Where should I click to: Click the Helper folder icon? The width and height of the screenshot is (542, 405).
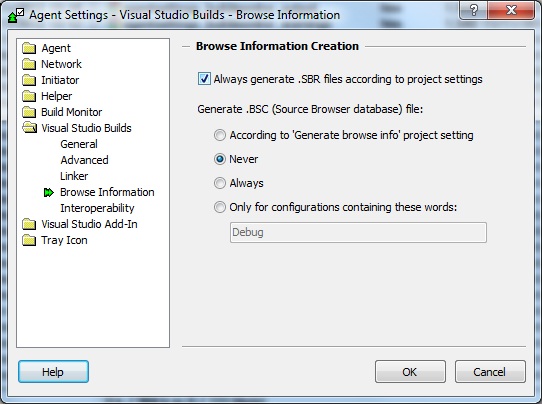[x=29, y=96]
